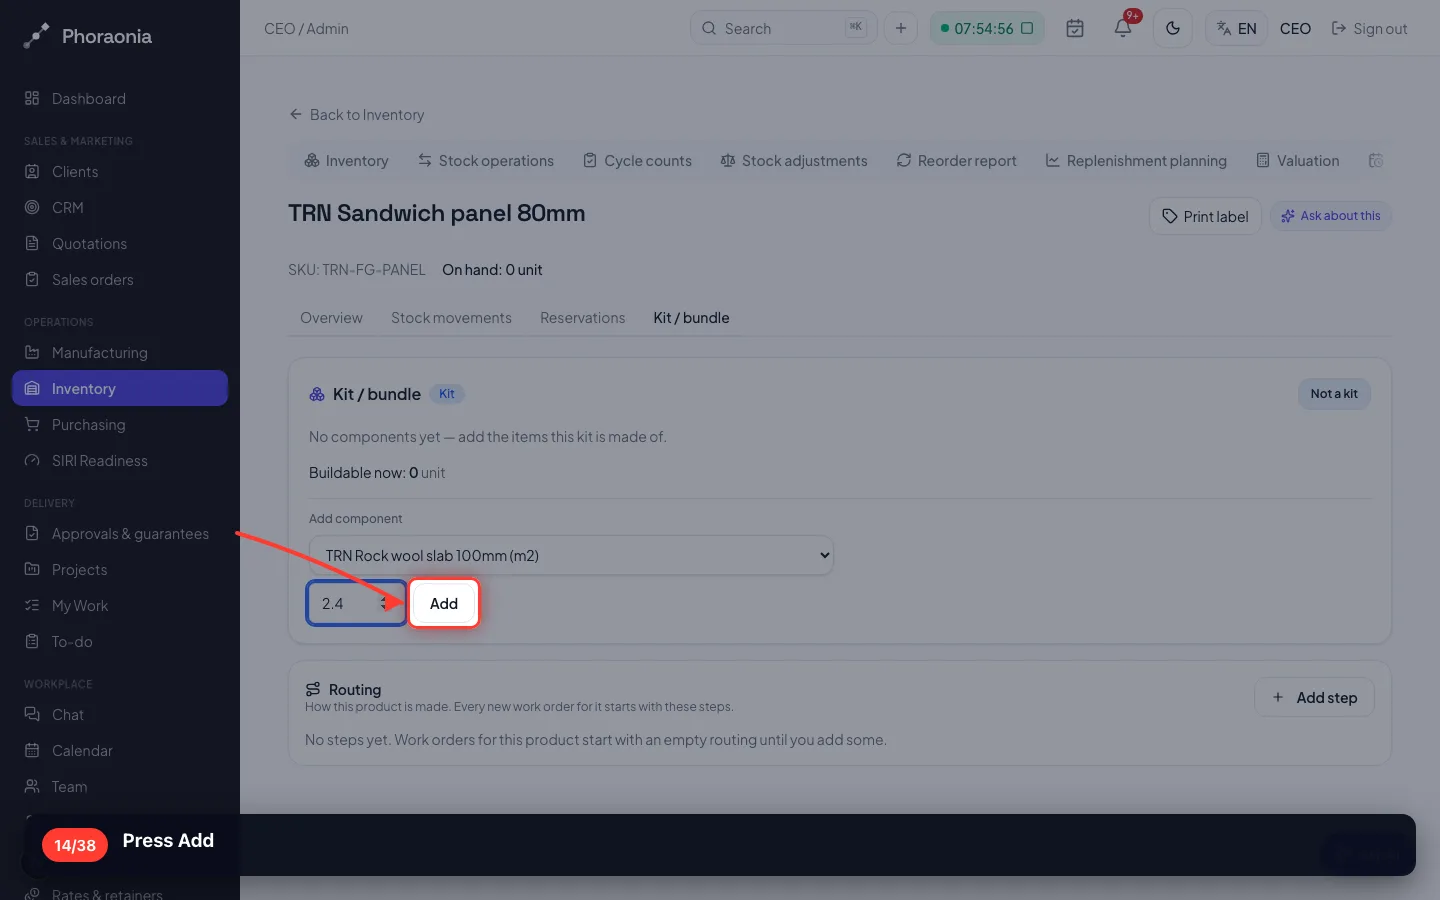Open My Work in the sidebar
Screen dimensions: 1440x900
pos(120,606)
